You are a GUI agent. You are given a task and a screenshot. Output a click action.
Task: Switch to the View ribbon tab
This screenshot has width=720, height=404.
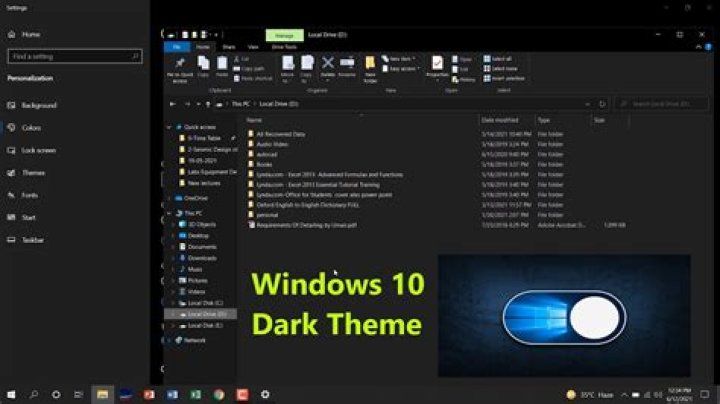tap(253, 47)
